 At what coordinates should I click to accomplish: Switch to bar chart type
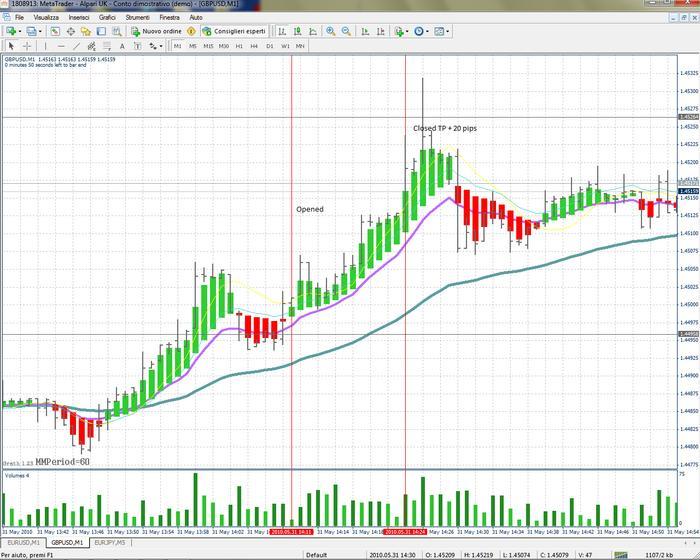282,31
